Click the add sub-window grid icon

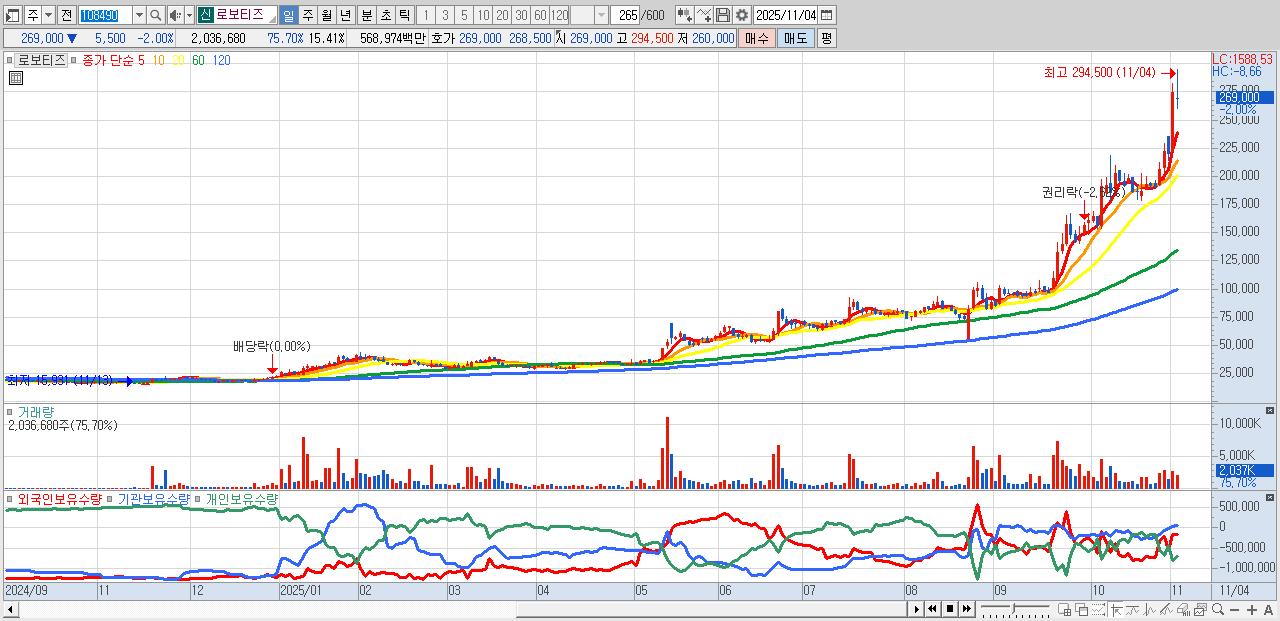[x=1064, y=609]
